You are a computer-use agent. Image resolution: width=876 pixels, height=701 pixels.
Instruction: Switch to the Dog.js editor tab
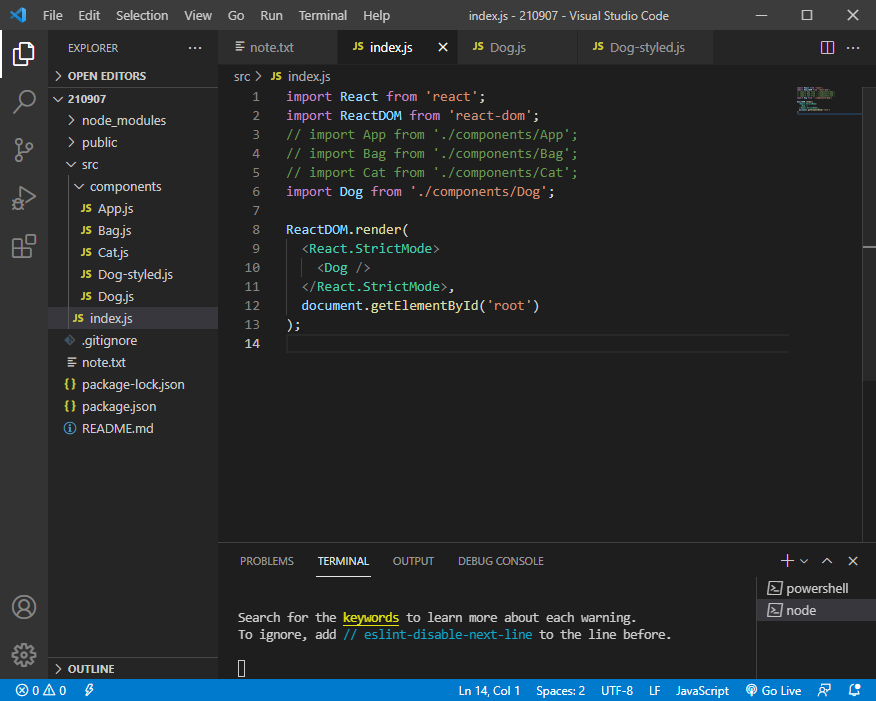tap(517, 47)
